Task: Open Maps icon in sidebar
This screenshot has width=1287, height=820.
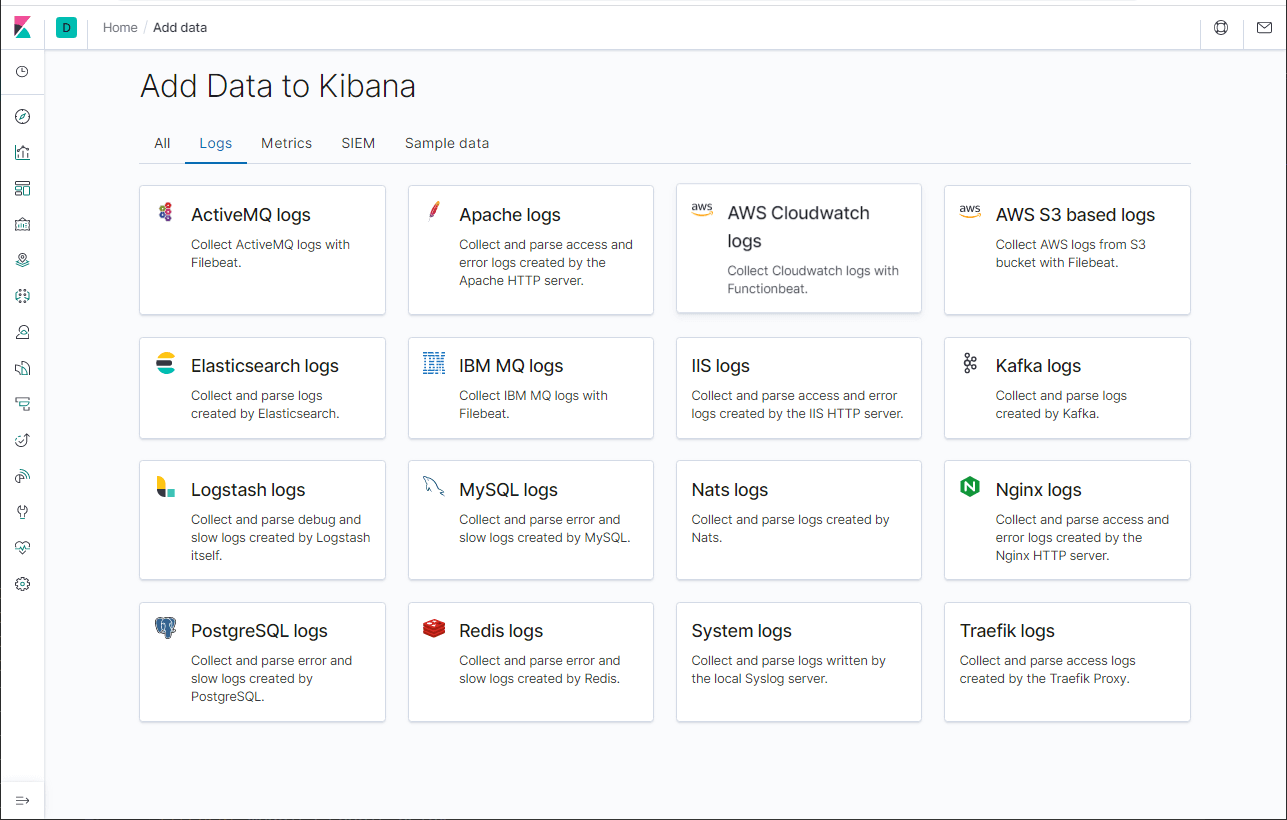Action: click(x=22, y=260)
